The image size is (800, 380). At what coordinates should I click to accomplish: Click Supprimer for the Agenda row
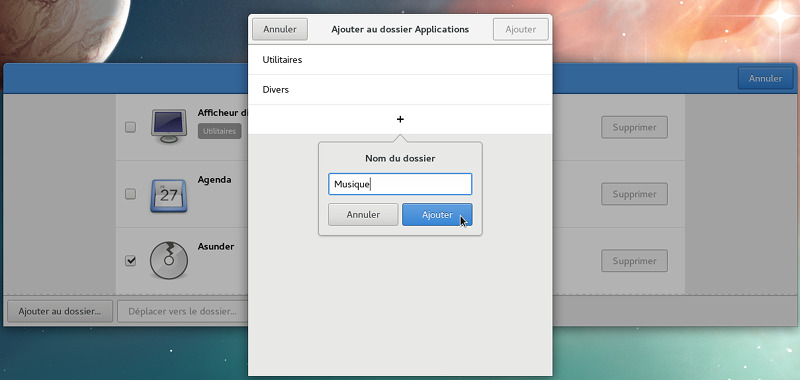634,194
